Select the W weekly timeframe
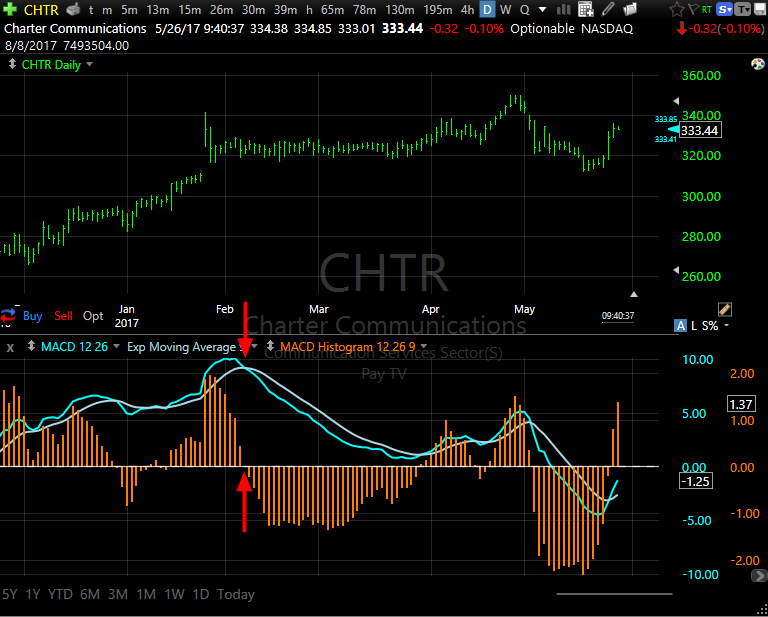Screen dimensions: 768x617 [506, 9]
